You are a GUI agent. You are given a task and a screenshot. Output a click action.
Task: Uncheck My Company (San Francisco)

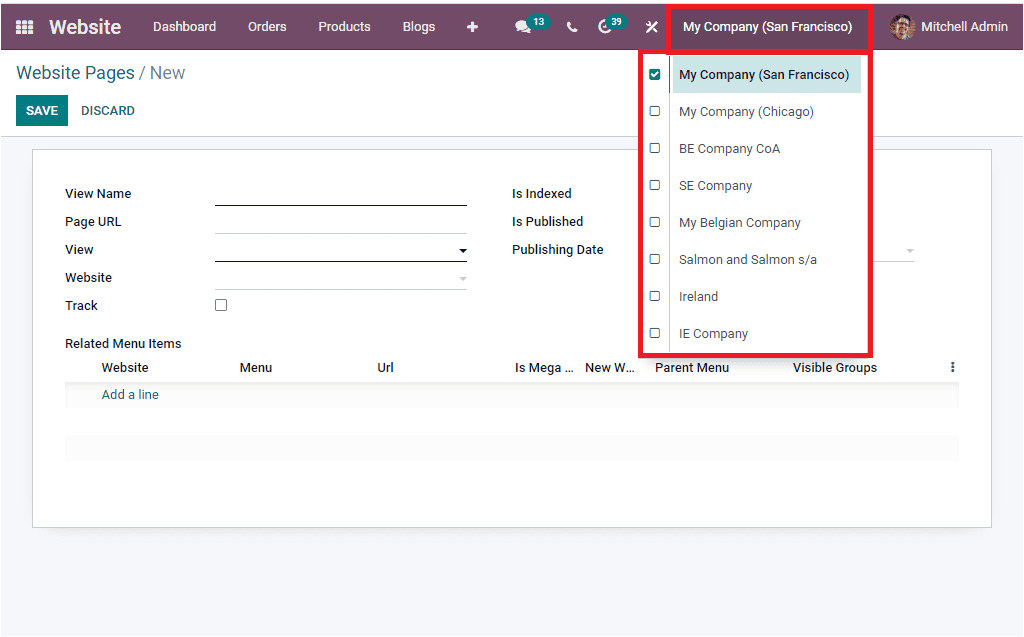pyautogui.click(x=655, y=74)
